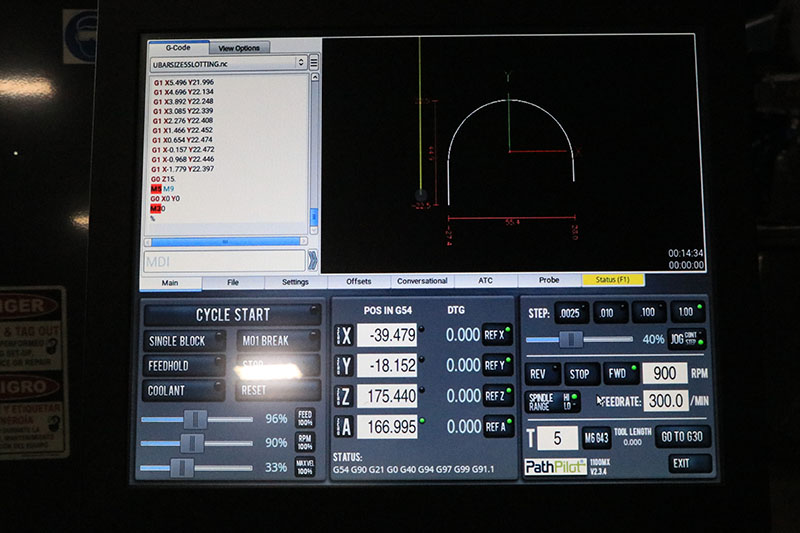Select the .0025 step size
The width and height of the screenshot is (800, 533).
point(572,313)
